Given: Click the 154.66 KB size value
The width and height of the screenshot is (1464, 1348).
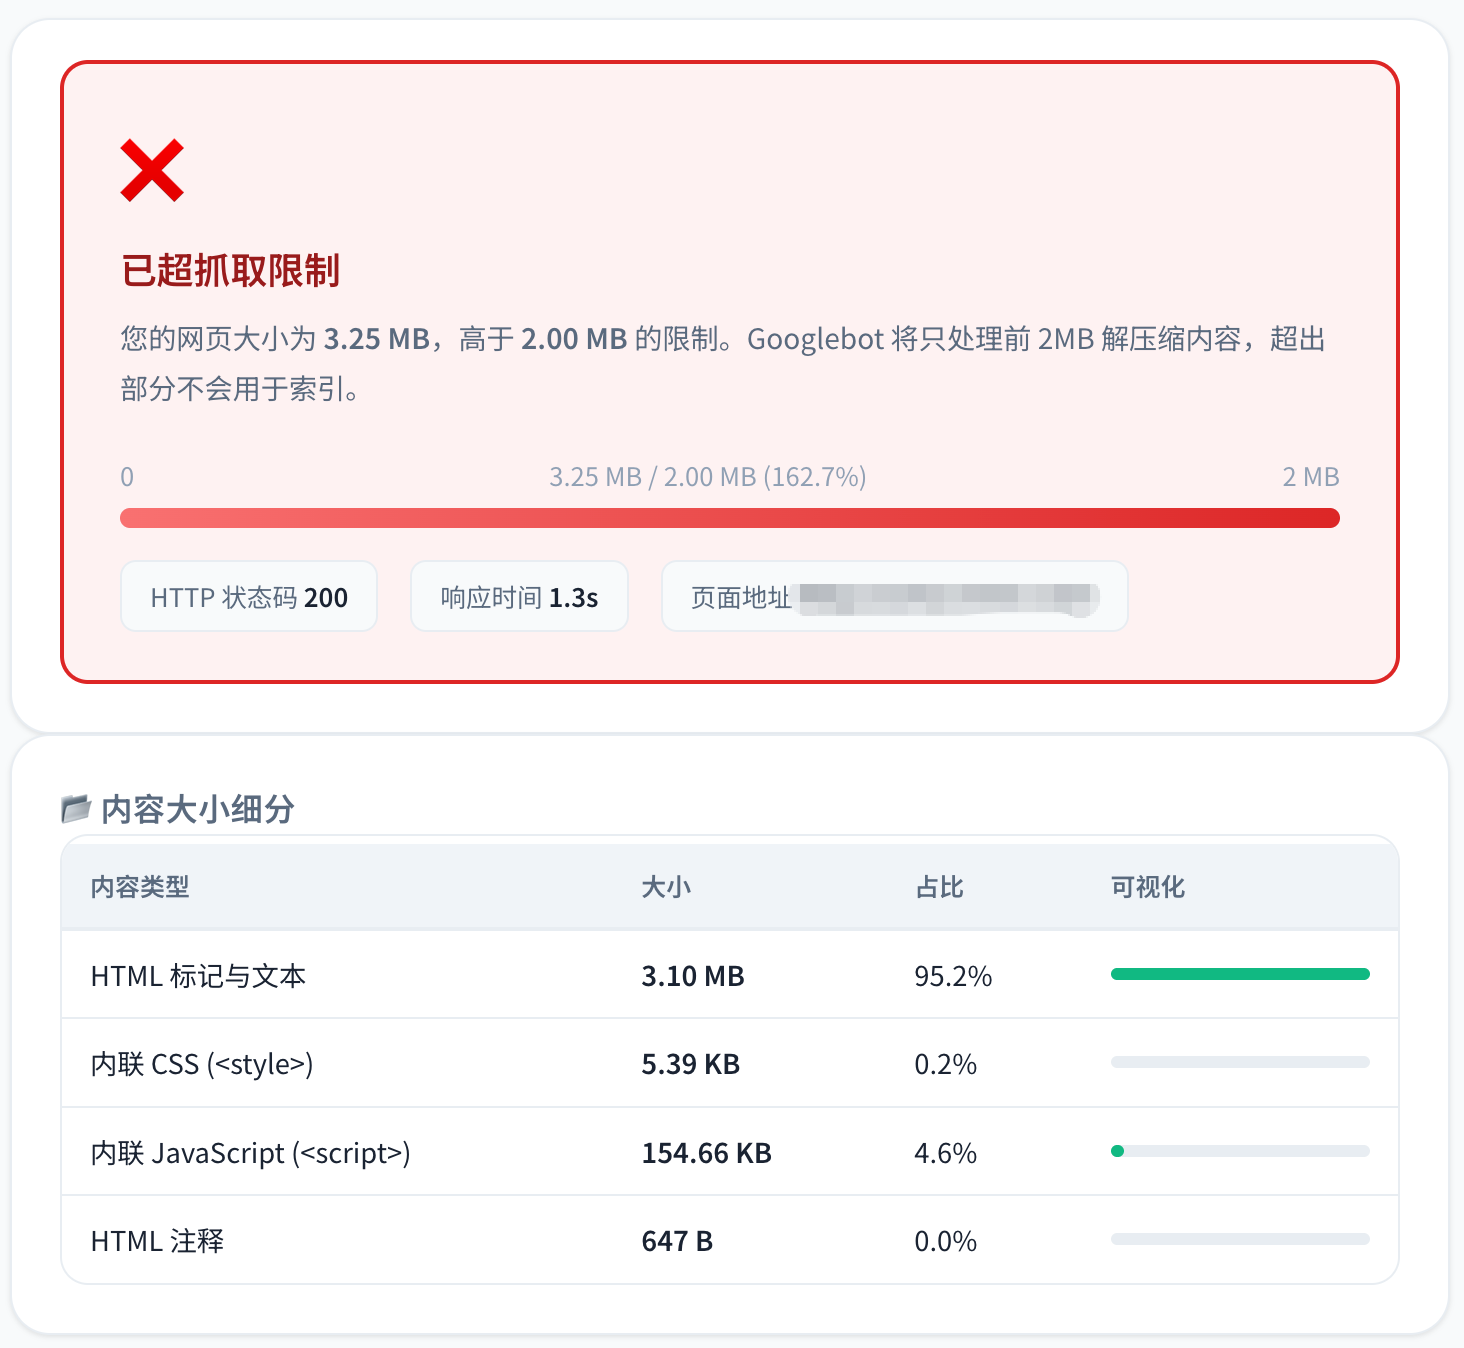Looking at the screenshot, I should [x=706, y=1153].
